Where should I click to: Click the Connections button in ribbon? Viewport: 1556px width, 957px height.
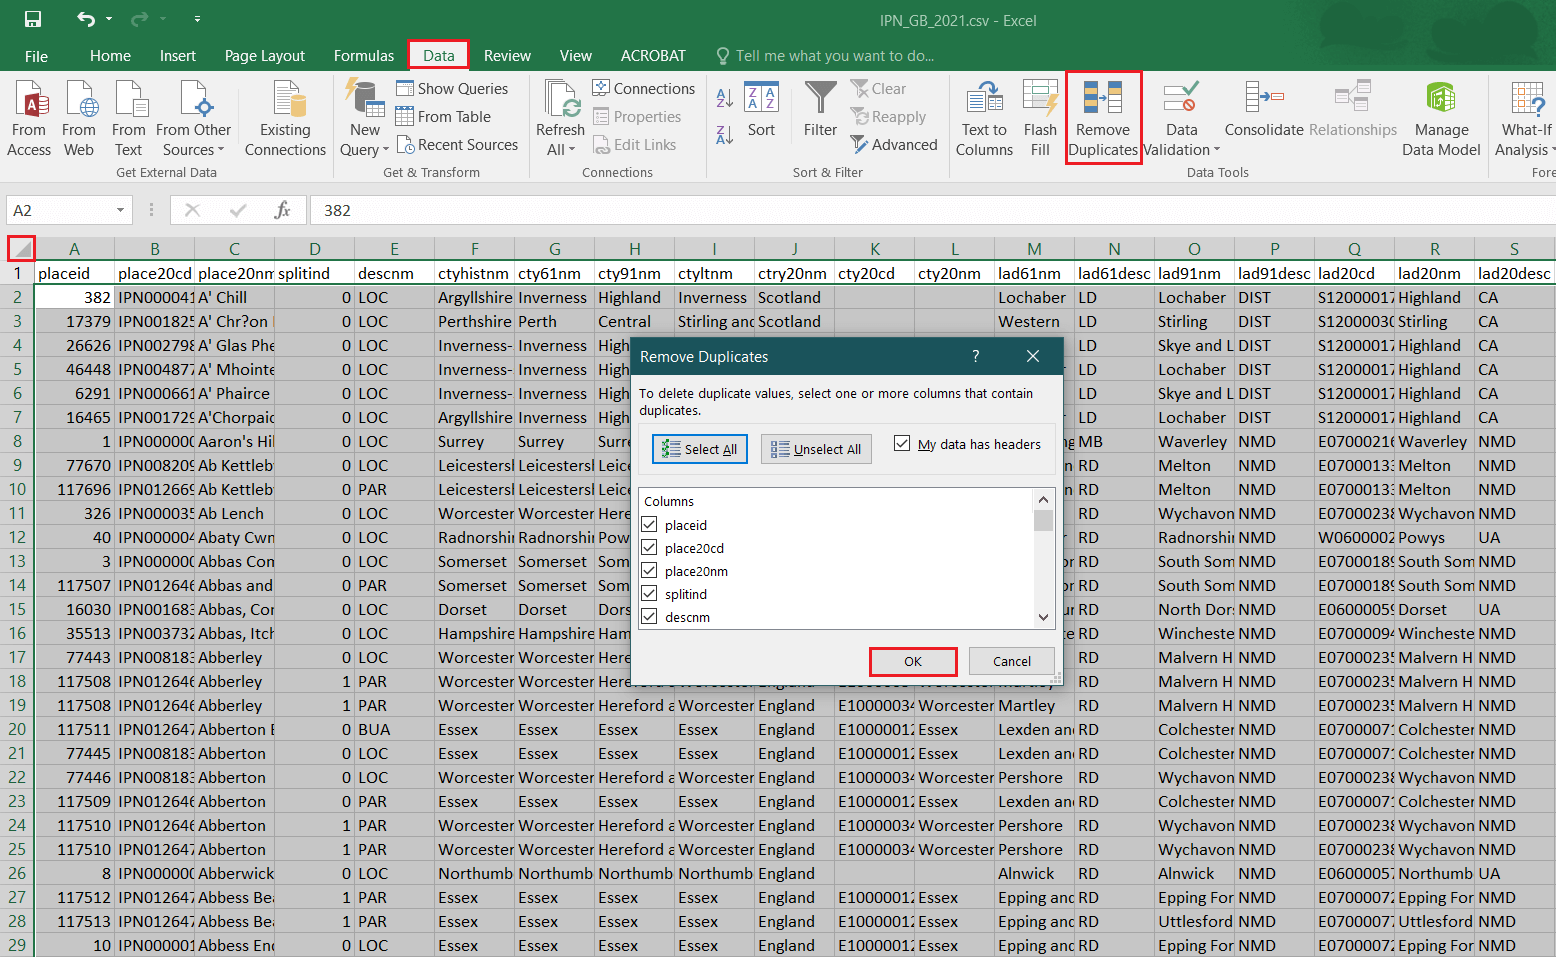pos(643,89)
